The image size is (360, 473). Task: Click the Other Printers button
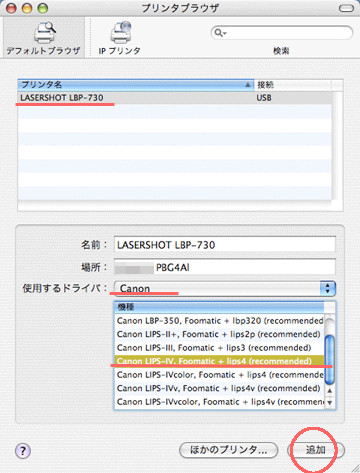pos(228,450)
